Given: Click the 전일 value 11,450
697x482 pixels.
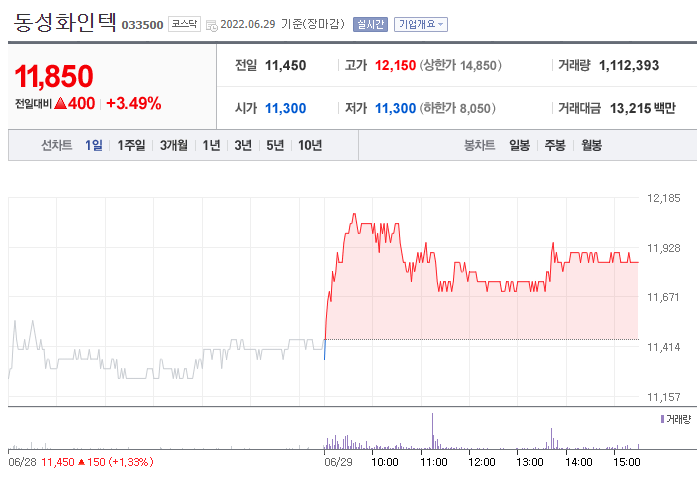Looking at the screenshot, I should point(285,65).
